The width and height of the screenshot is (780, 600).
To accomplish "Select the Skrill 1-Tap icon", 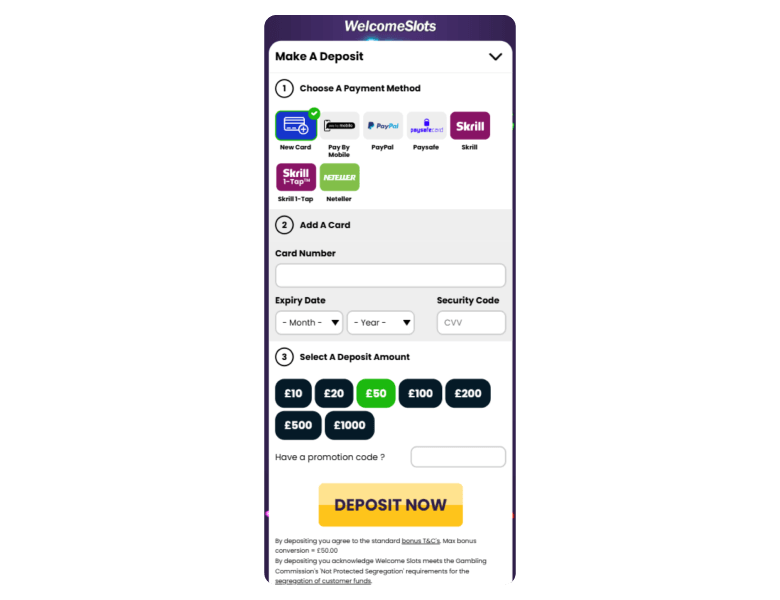I will [x=296, y=177].
